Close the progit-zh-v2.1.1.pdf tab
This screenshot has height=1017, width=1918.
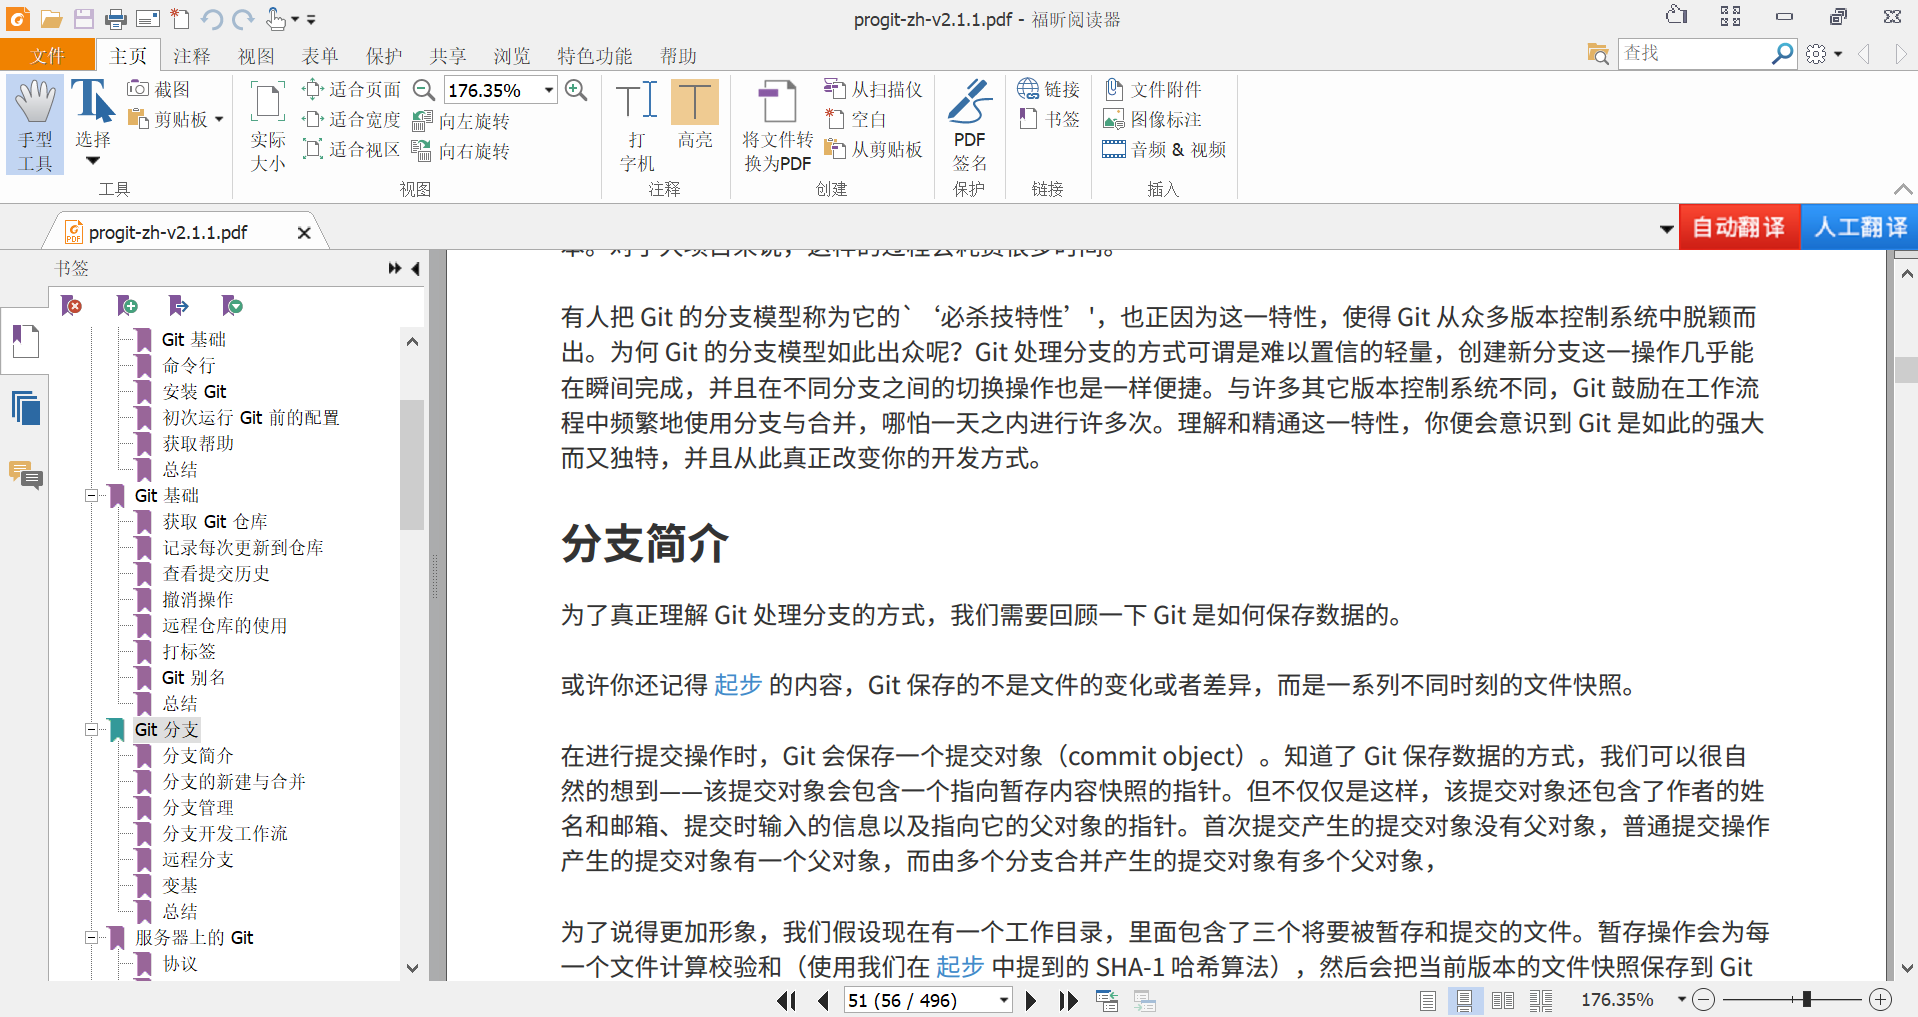click(304, 233)
